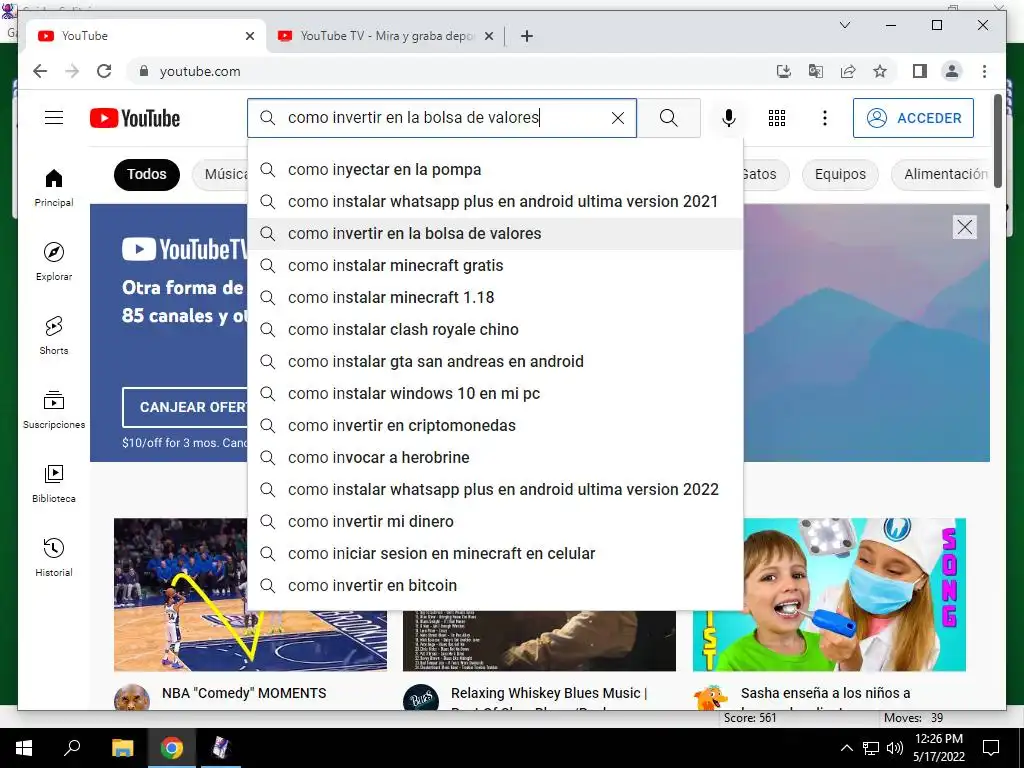Choose suggestion 'whatsapp plus ultima version 2022'

[495, 490]
